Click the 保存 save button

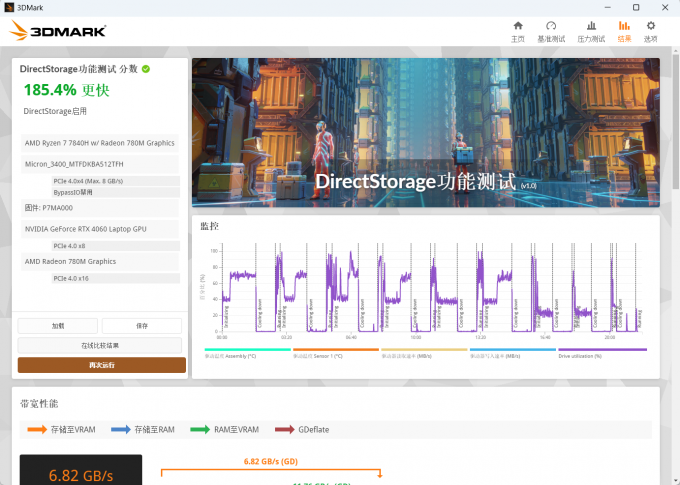(141, 326)
